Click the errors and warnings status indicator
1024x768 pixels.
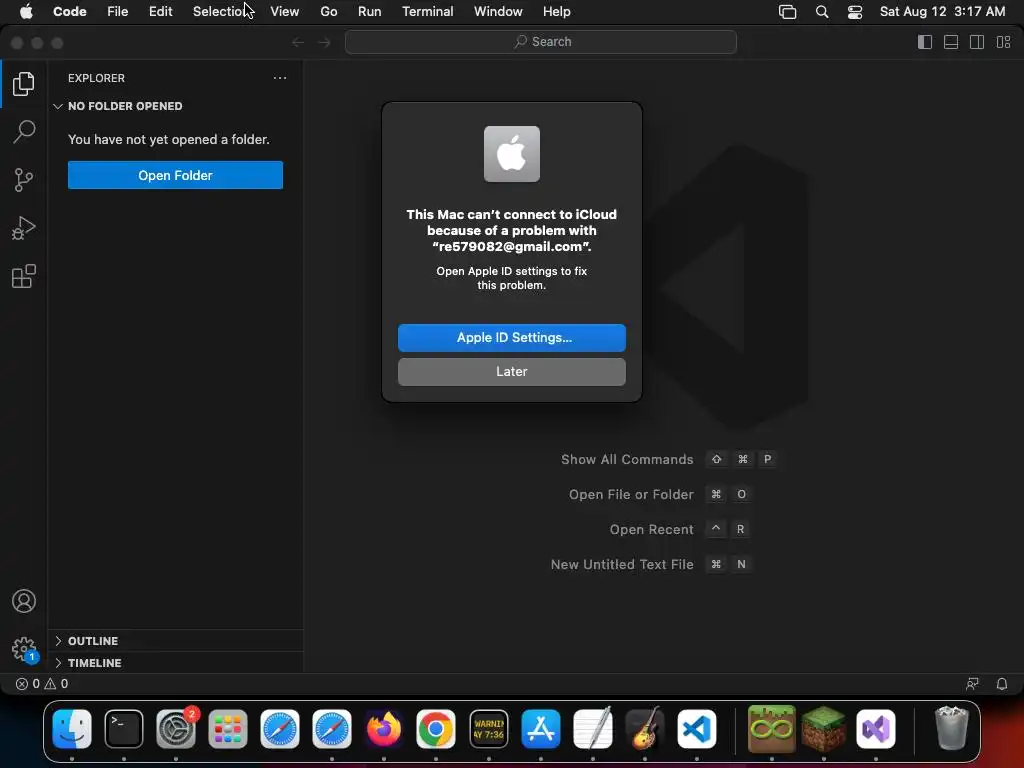42,684
